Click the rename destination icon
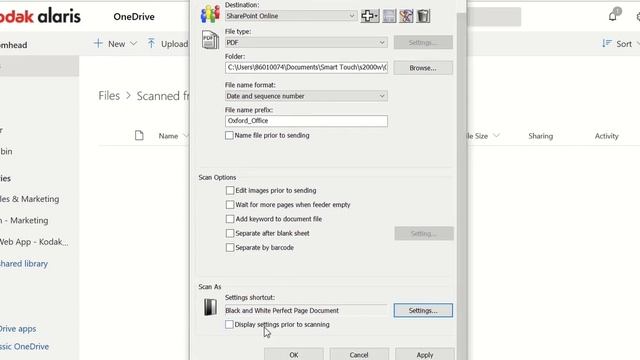The height and width of the screenshot is (360, 640). point(406,16)
